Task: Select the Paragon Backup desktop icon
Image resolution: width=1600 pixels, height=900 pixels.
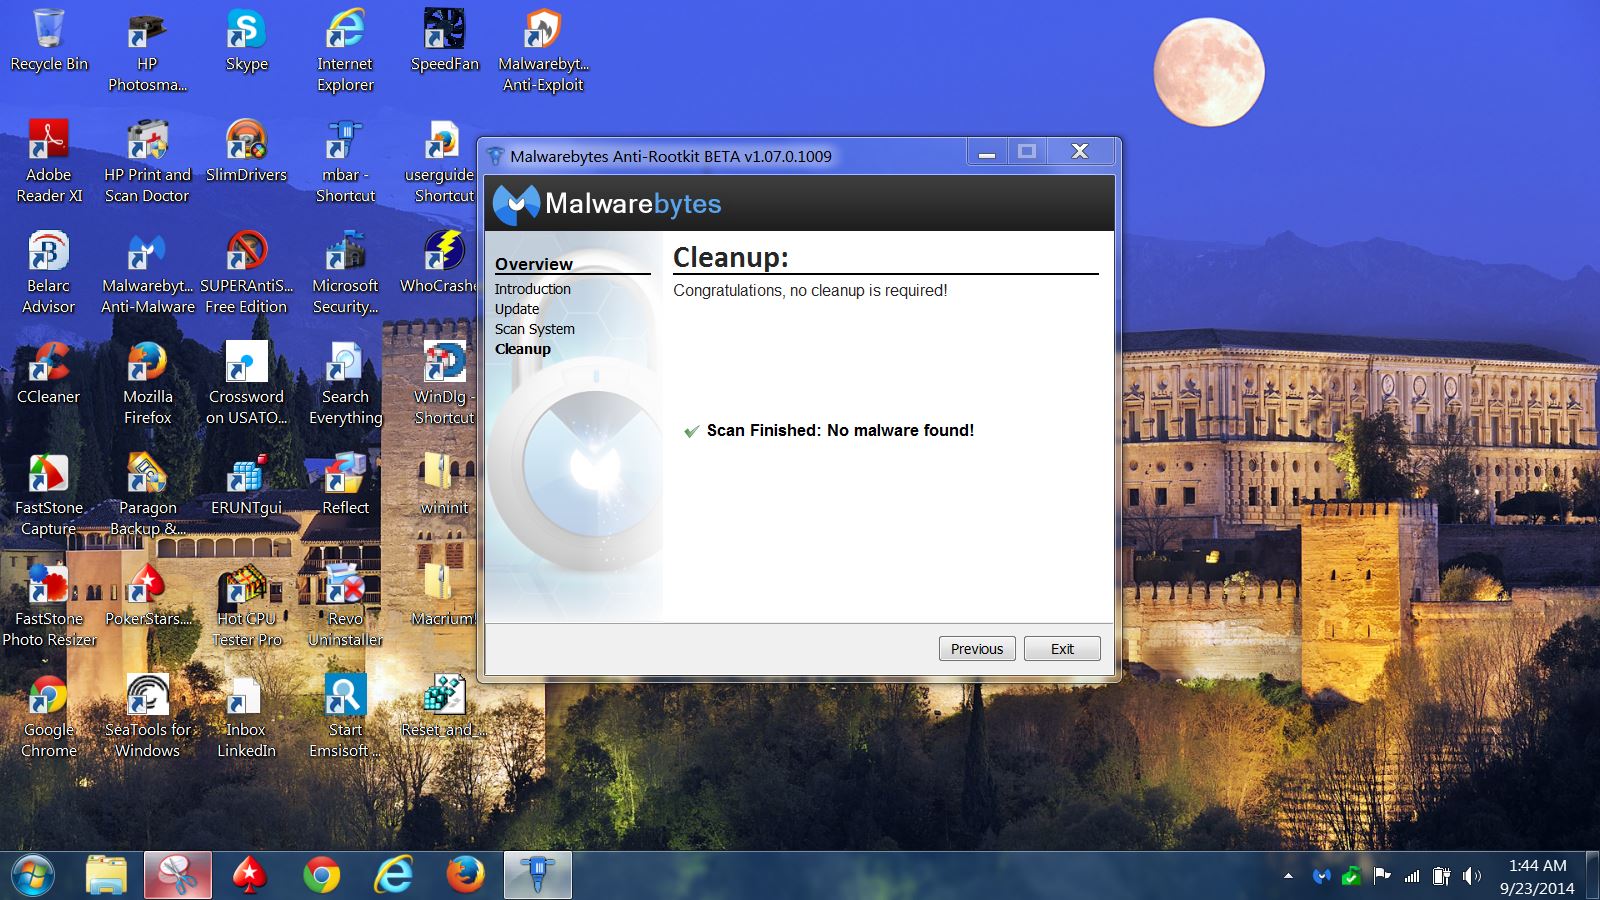Action: click(x=147, y=496)
